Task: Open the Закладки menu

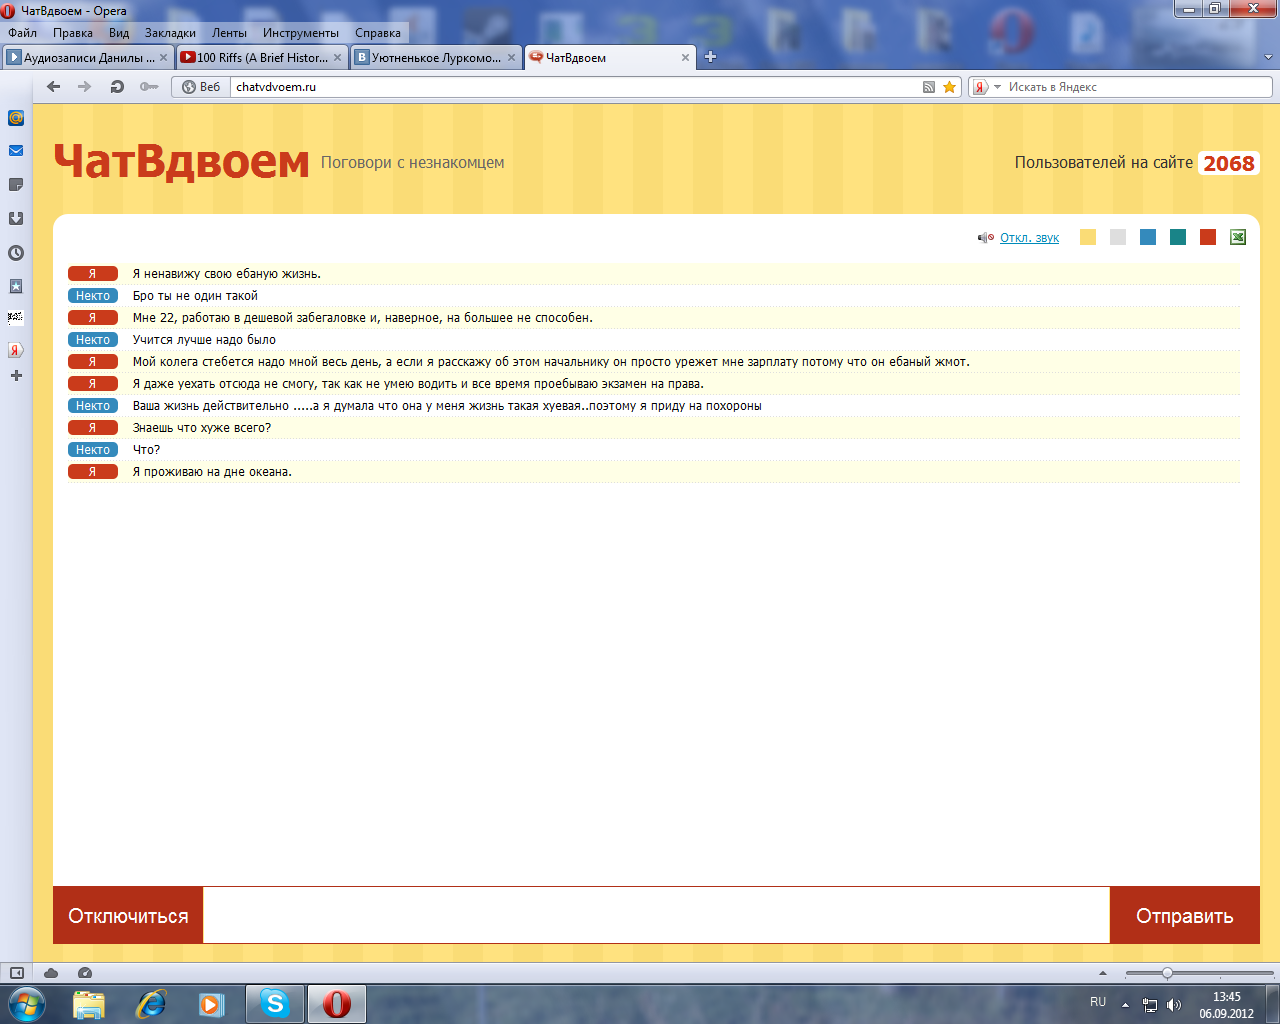Action: click(x=170, y=33)
